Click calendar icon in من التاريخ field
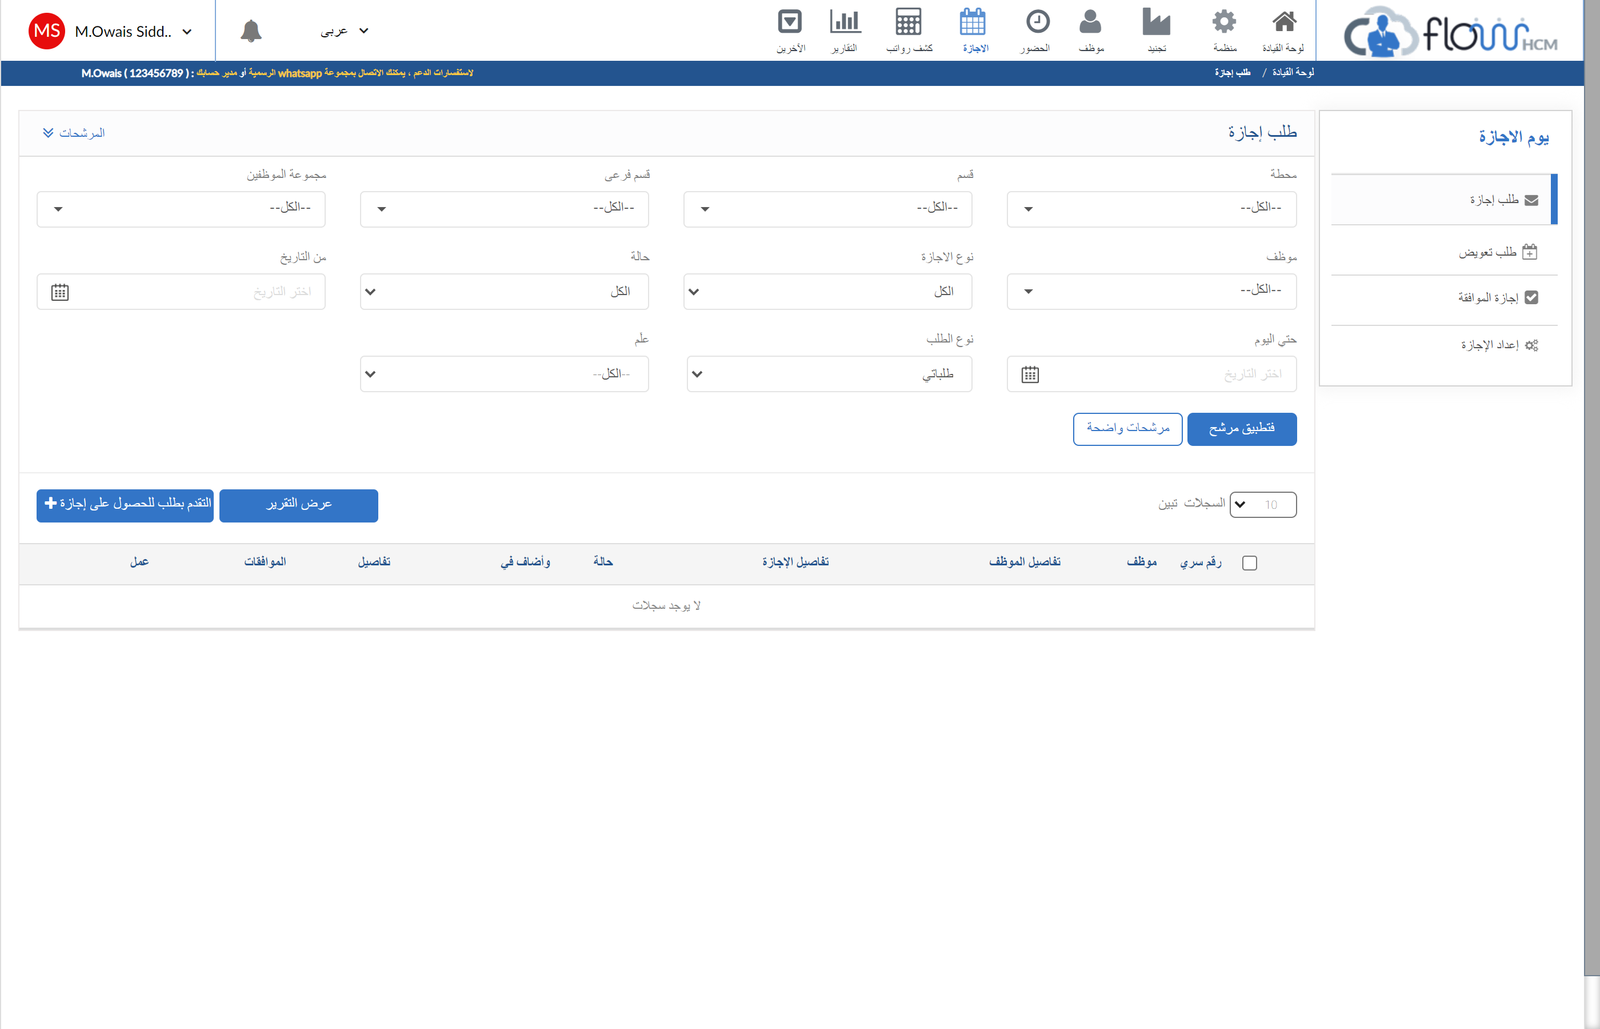 click(60, 292)
